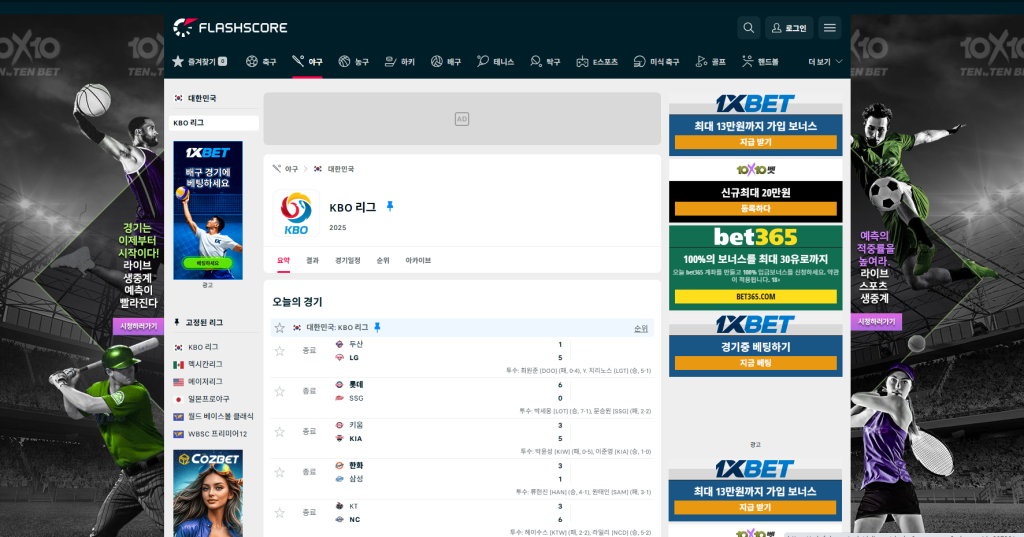Click the 삼성 team logo
The height and width of the screenshot is (537, 1024).
point(340,479)
